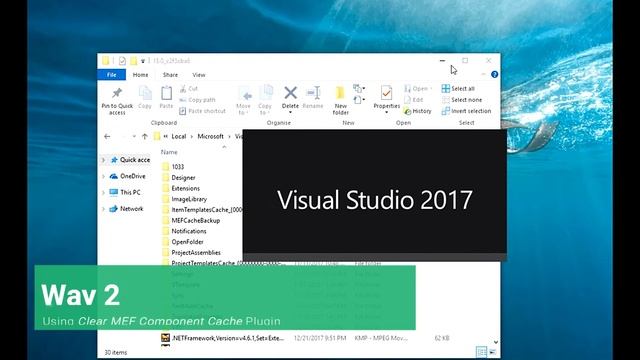Open the recent locations dropdown beside navigation arrows

coord(134,136)
